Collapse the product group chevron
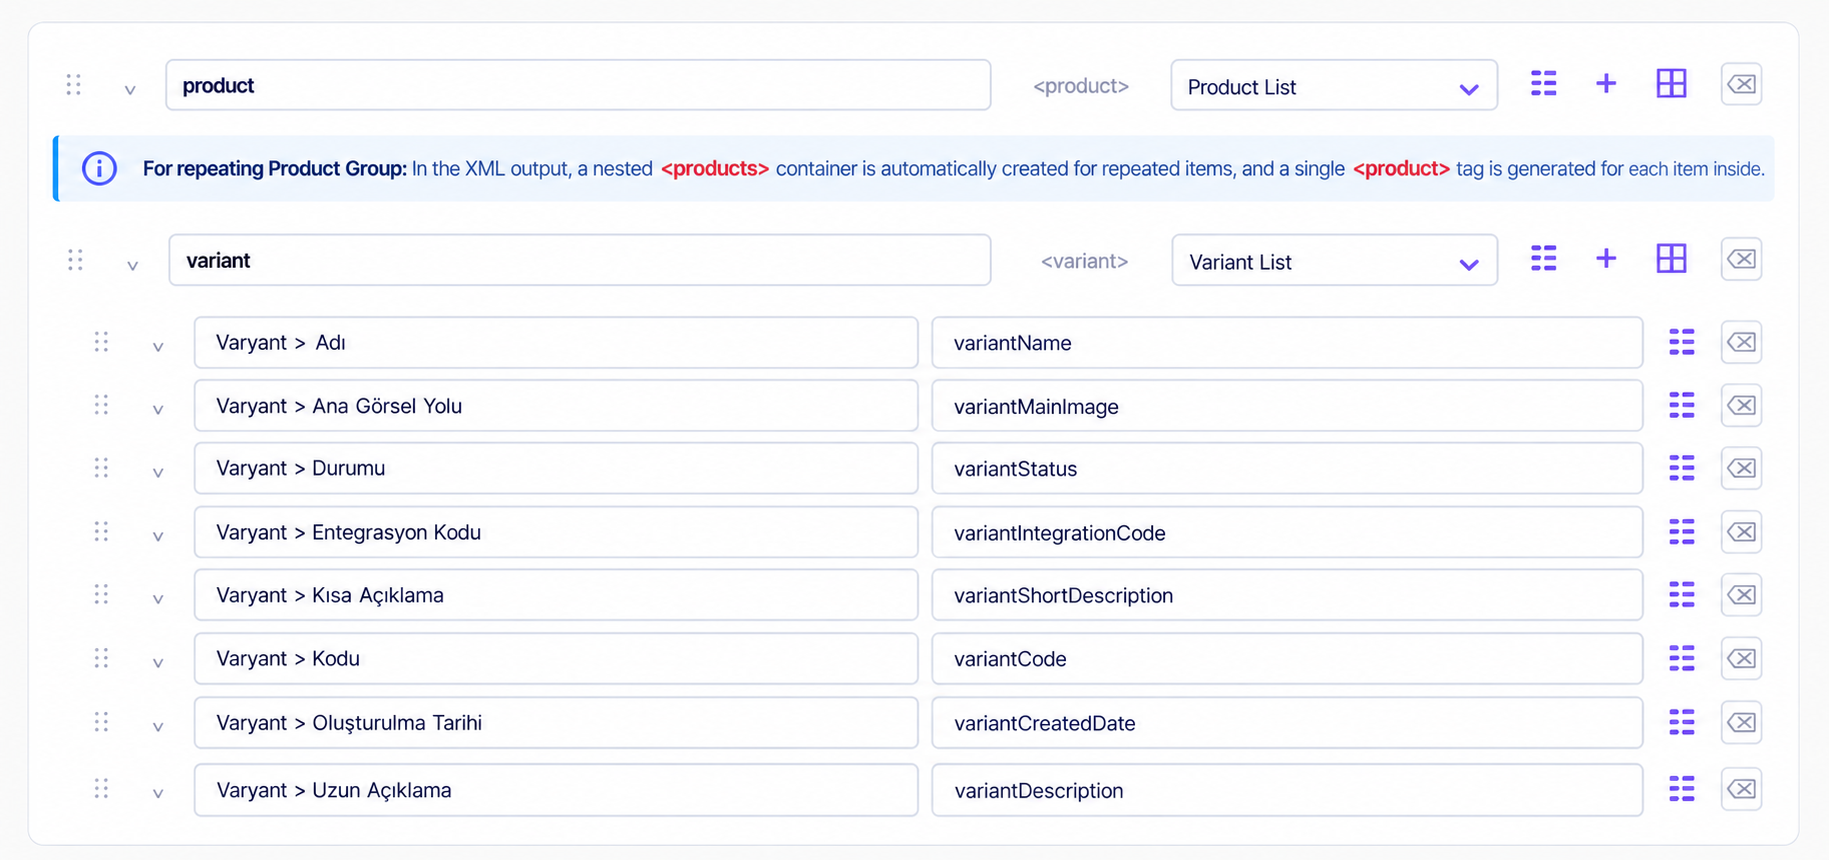 coord(130,90)
